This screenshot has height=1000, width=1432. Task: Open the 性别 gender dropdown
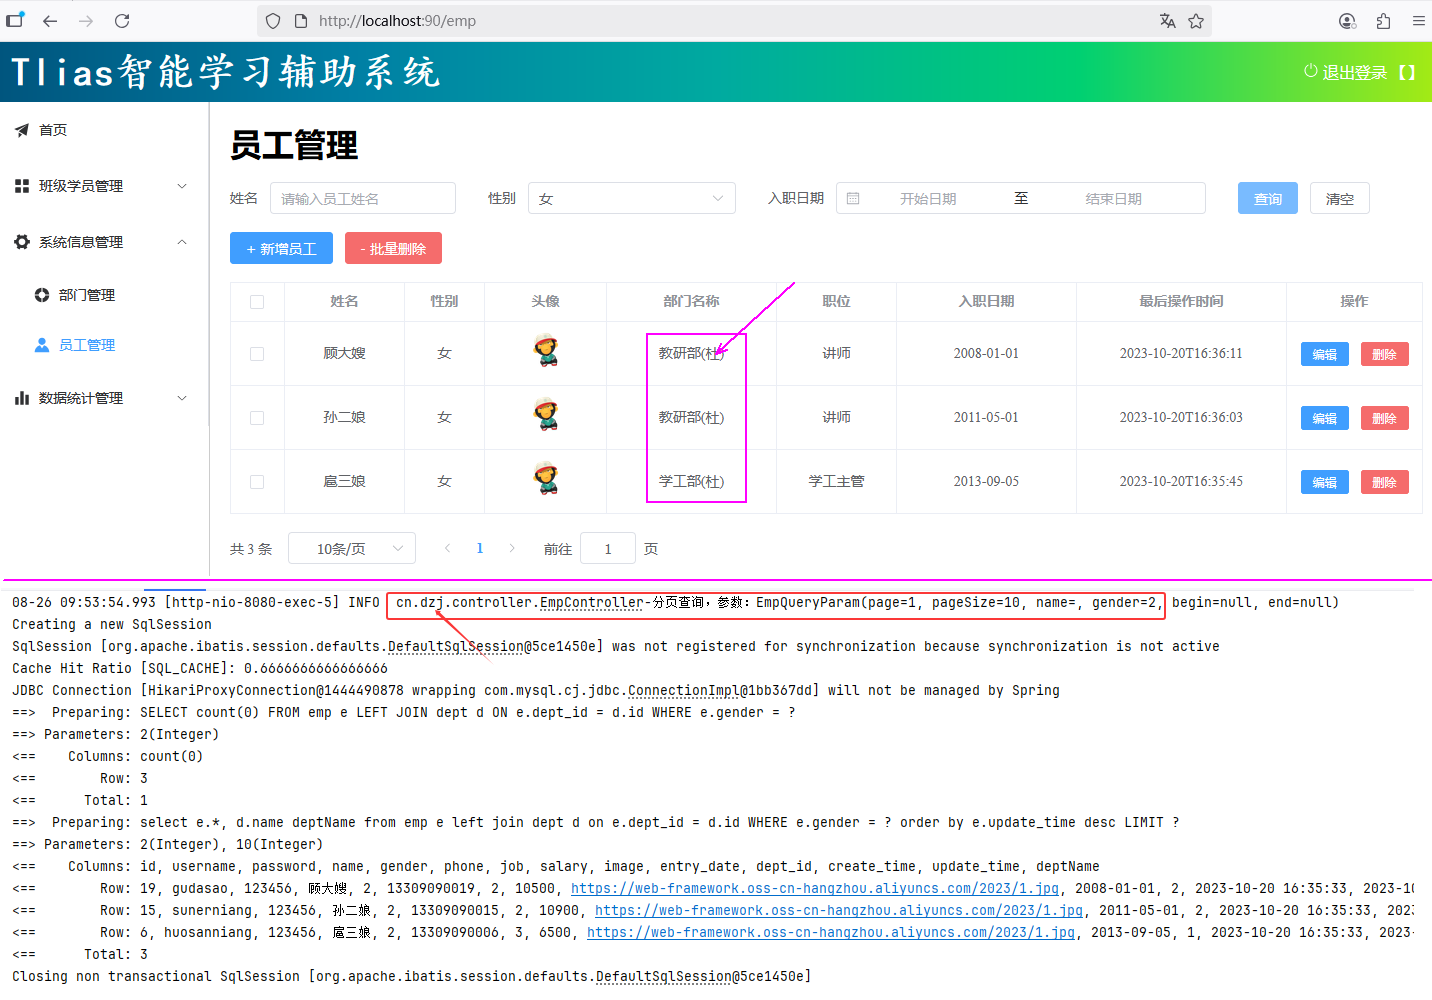[x=631, y=199]
